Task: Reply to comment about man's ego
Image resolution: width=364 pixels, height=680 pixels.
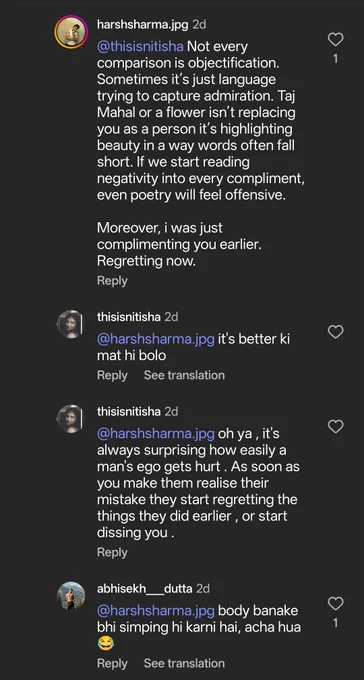Action: [x=112, y=552]
